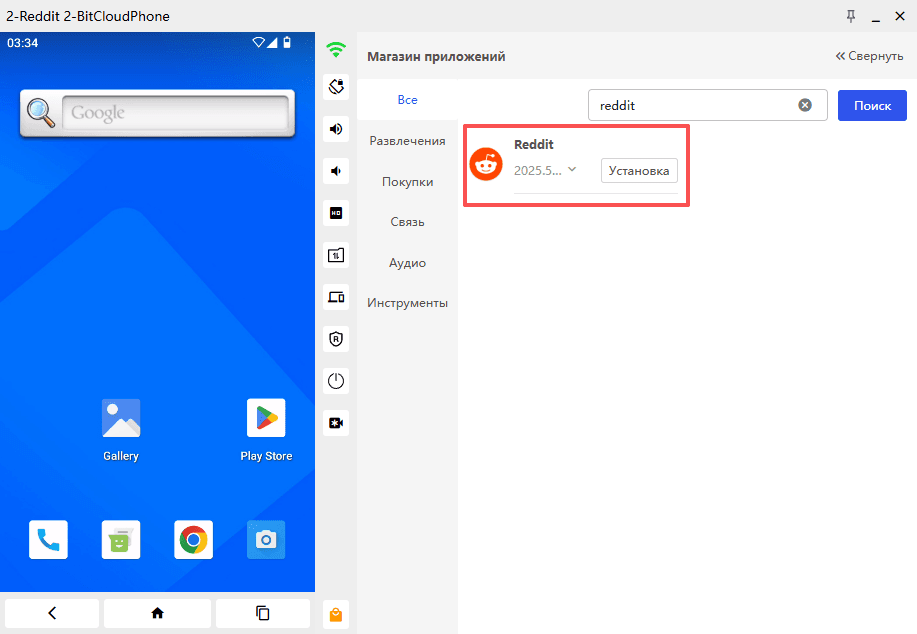Open the HD resolution settings icon
The width and height of the screenshot is (917, 634).
pos(336,213)
